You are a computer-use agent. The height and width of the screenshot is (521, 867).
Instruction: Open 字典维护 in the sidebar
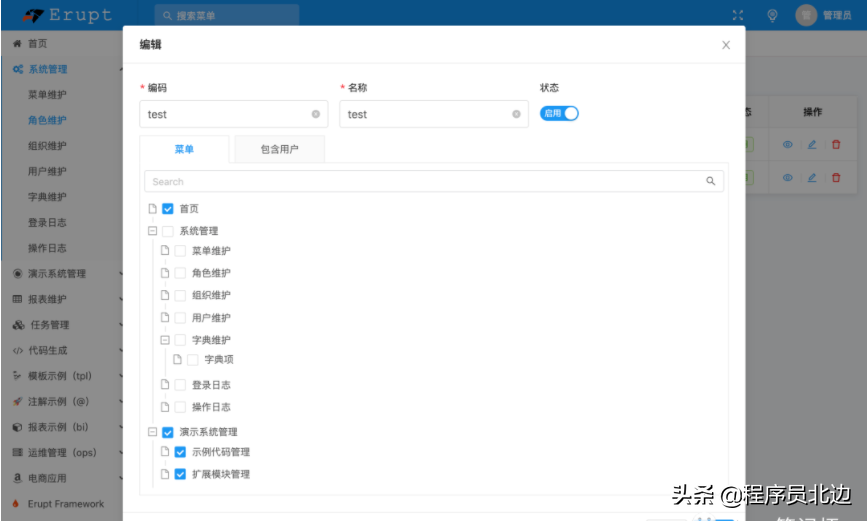pos(47,197)
